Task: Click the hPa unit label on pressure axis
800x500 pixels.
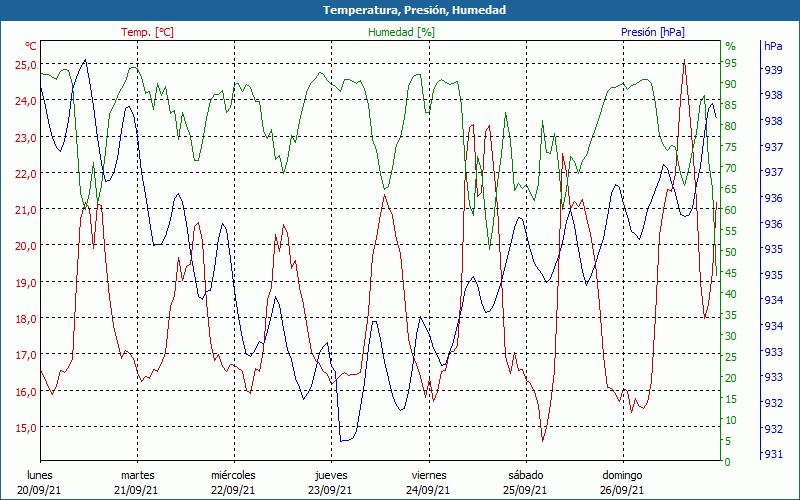Action: pyautogui.click(x=773, y=46)
